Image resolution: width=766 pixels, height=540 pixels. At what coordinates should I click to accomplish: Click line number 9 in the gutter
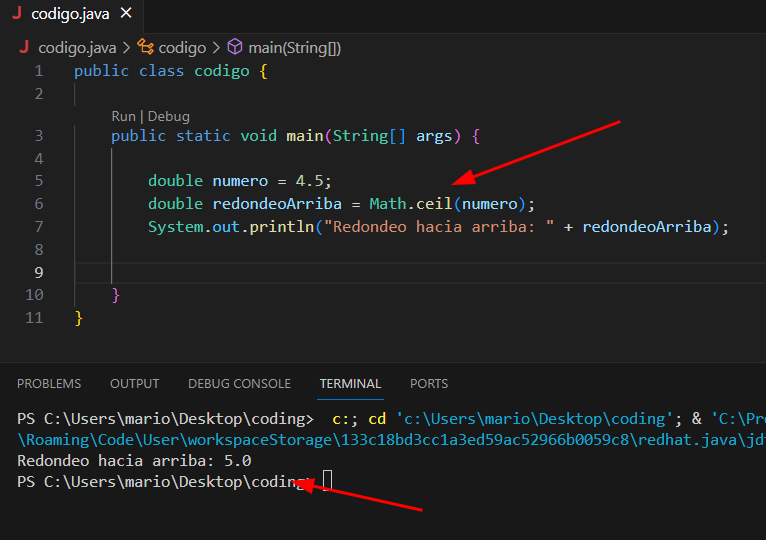click(x=39, y=273)
